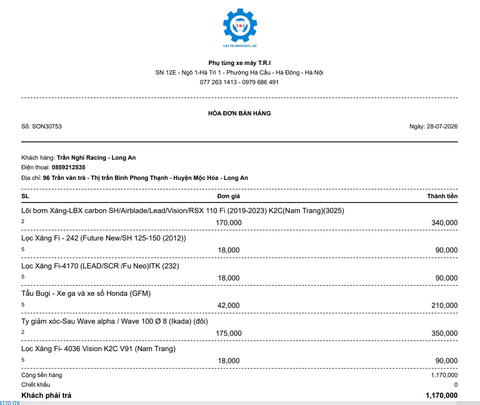Click line total '210,000'
The width and height of the screenshot is (480, 405).
444,305
